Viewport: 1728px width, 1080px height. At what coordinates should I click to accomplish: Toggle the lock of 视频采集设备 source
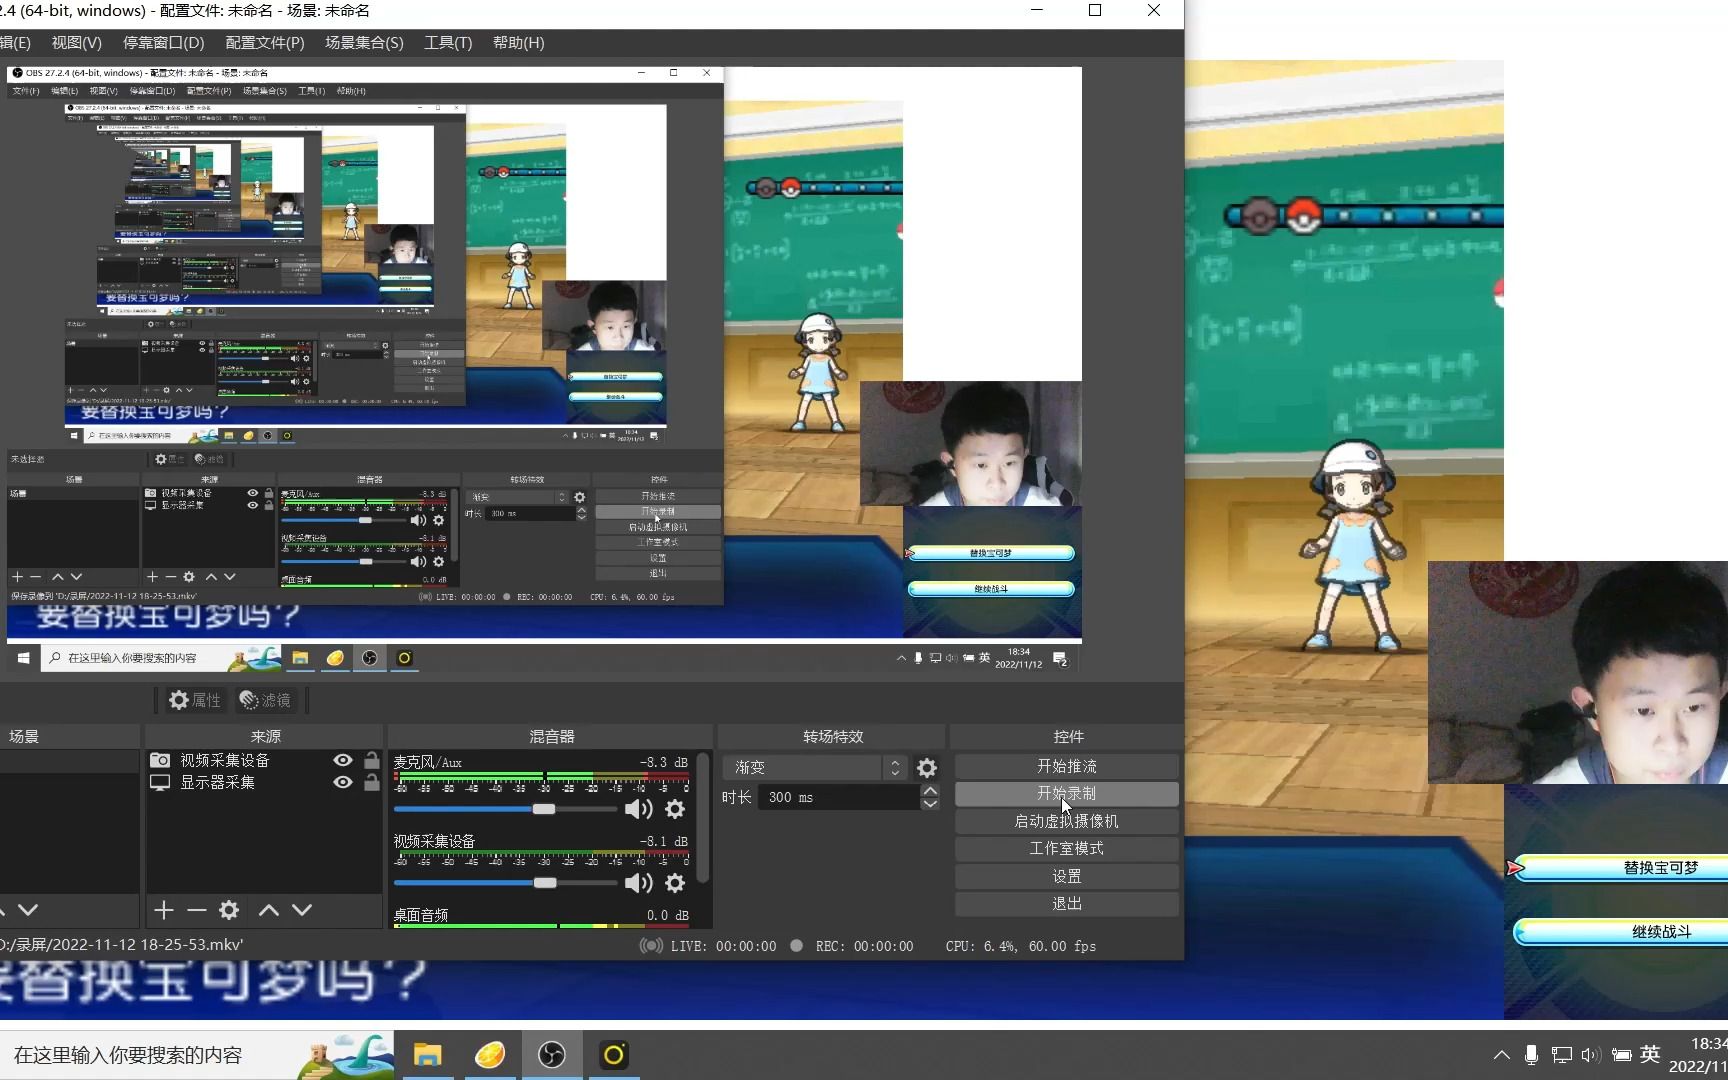coord(372,760)
